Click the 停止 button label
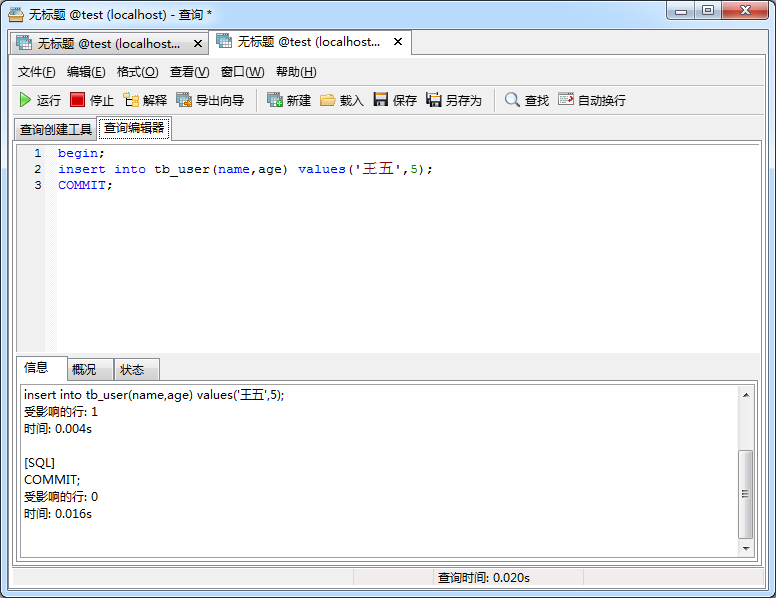The image size is (776, 598). point(101,100)
